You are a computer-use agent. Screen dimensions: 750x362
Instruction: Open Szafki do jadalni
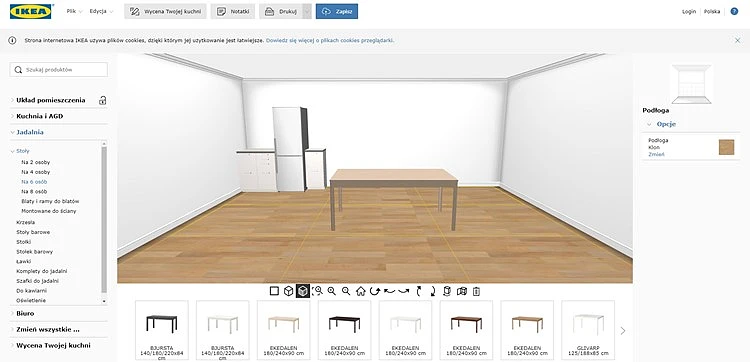point(37,281)
